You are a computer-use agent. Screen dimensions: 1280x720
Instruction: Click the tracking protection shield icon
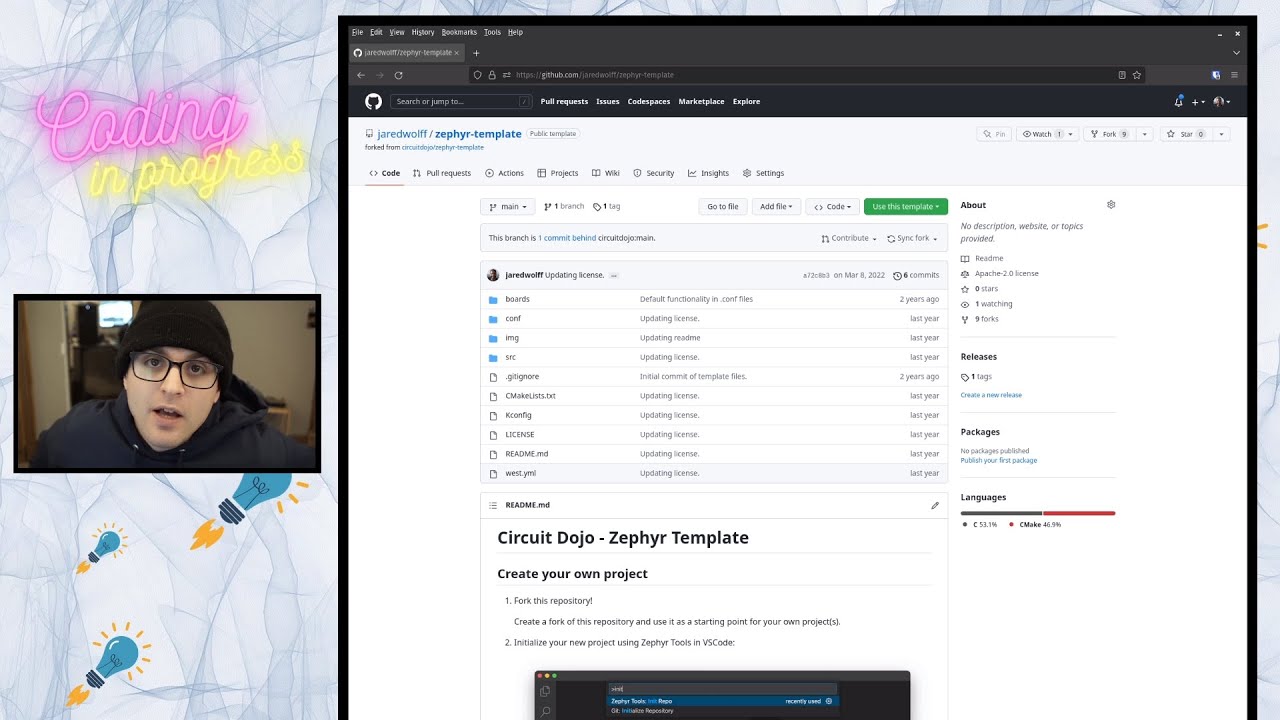(478, 75)
